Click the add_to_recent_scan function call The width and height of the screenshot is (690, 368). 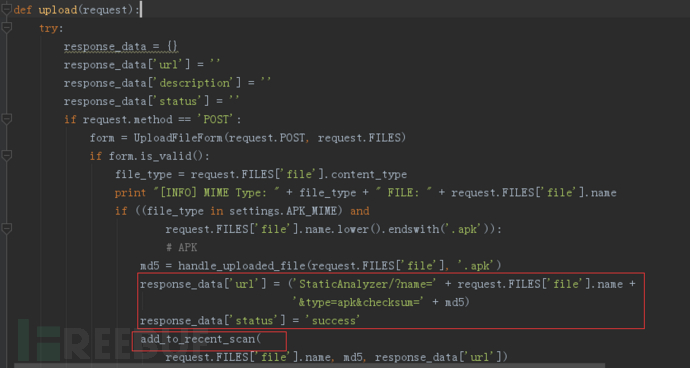pos(198,339)
